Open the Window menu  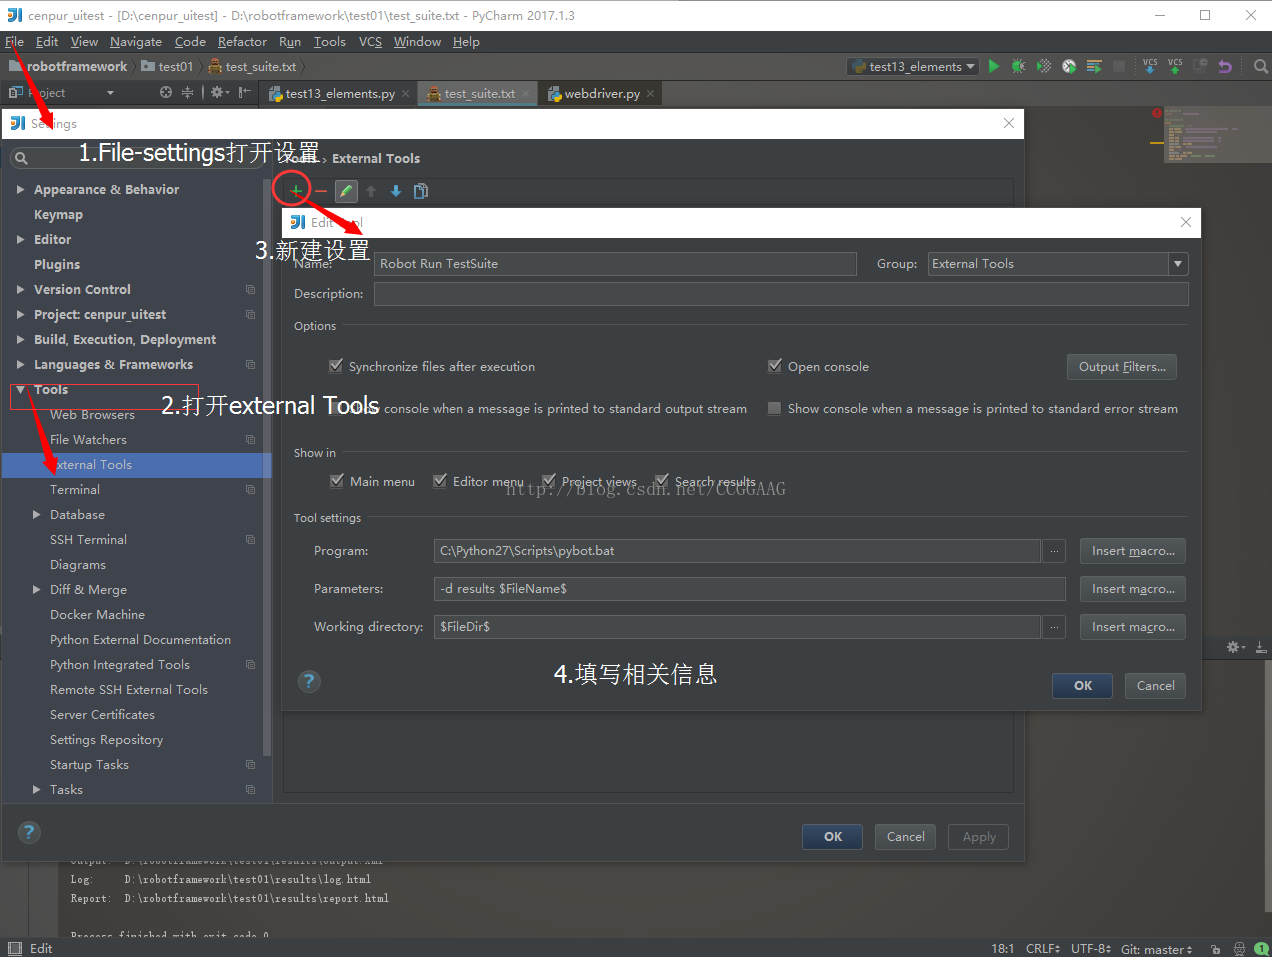click(417, 42)
